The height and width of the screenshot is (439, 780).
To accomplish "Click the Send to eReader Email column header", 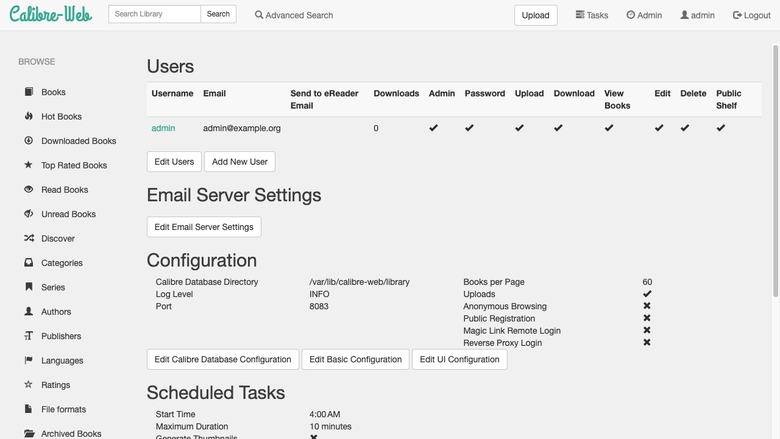I will (324, 99).
